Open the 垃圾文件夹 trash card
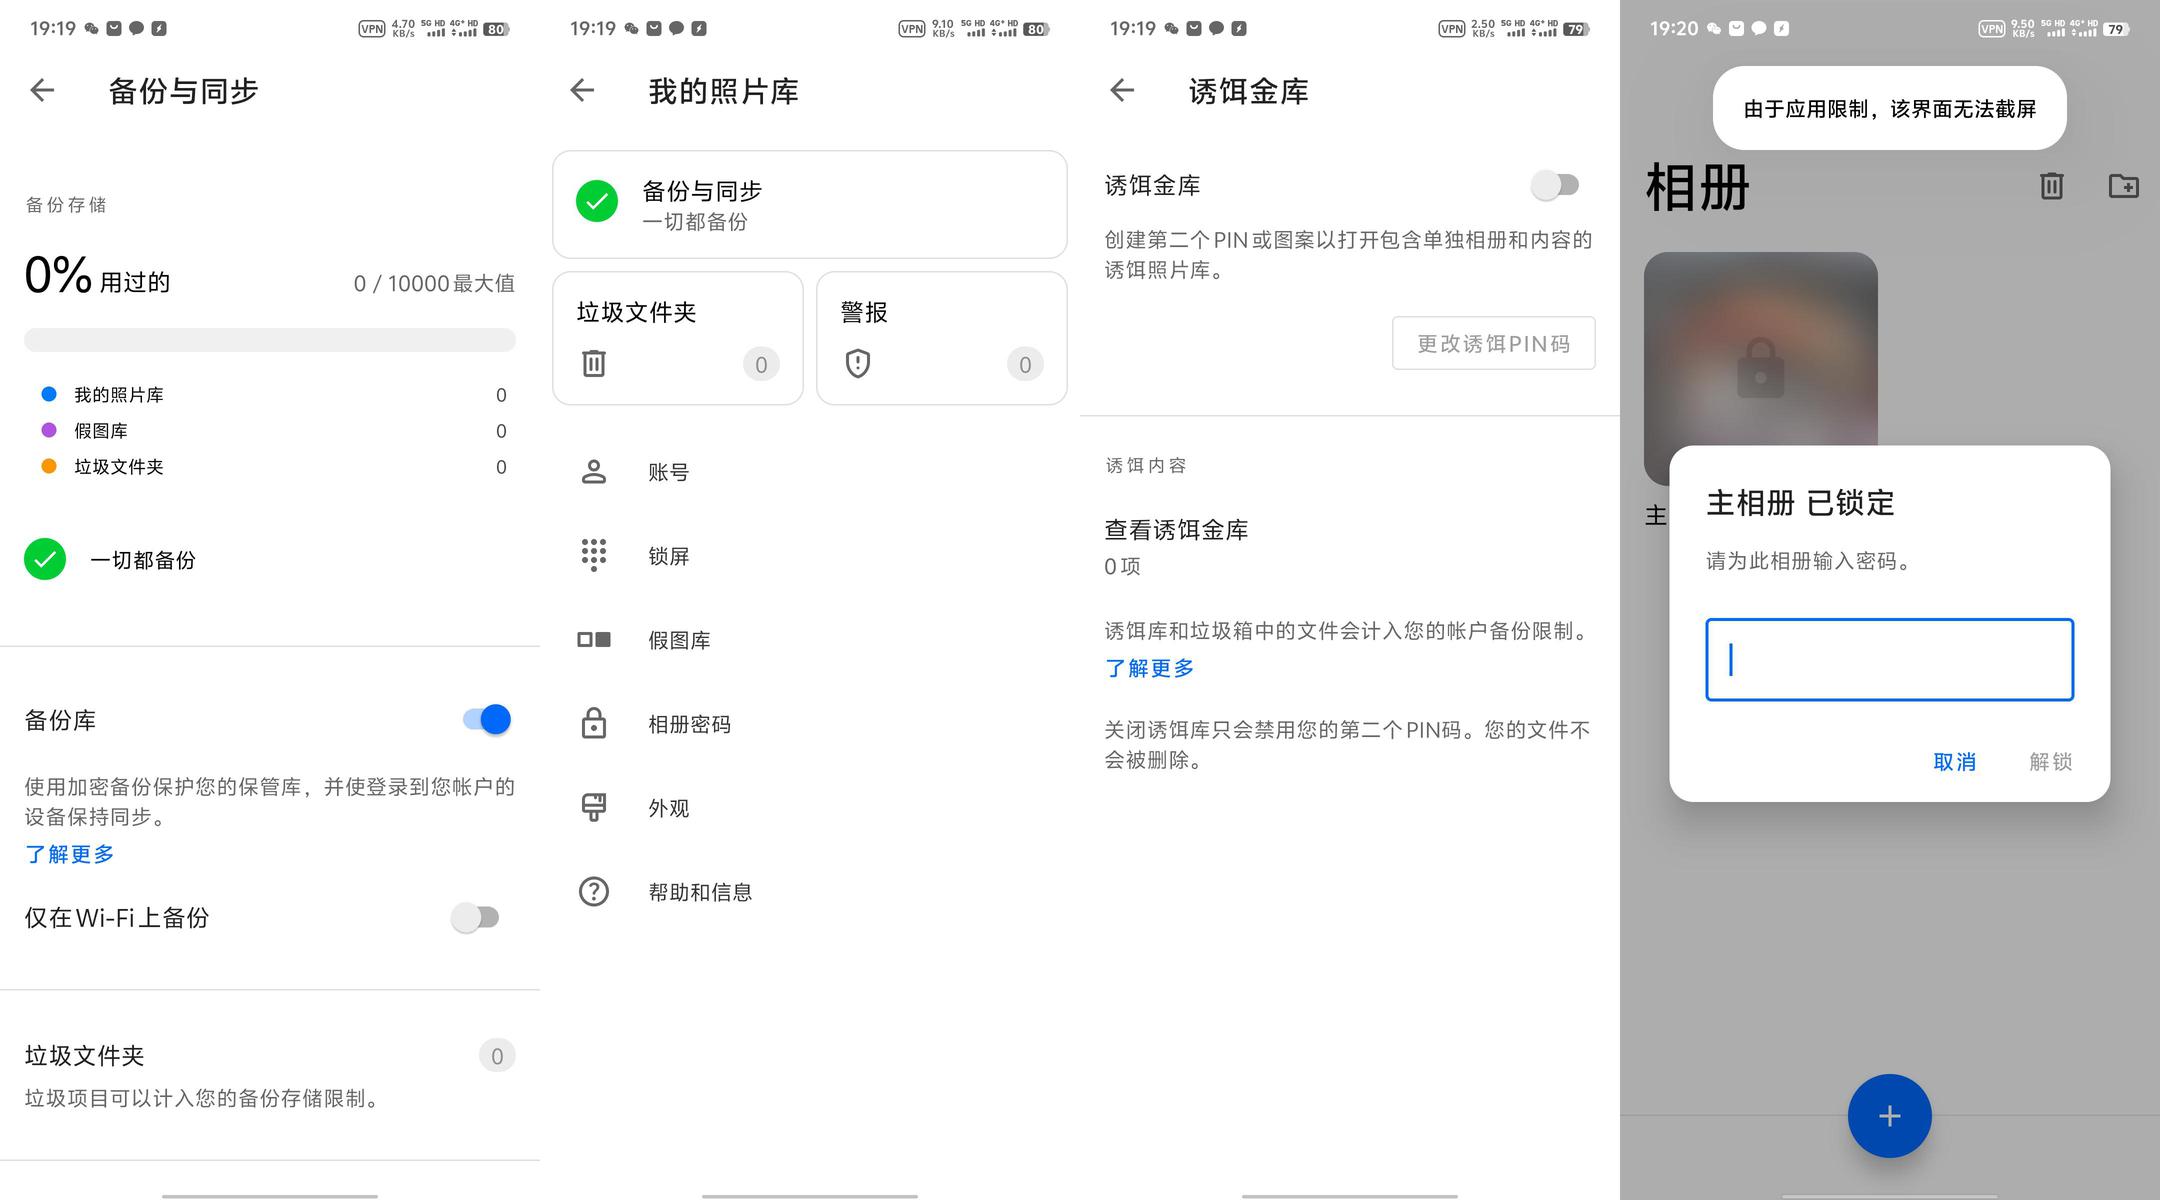 coord(677,338)
